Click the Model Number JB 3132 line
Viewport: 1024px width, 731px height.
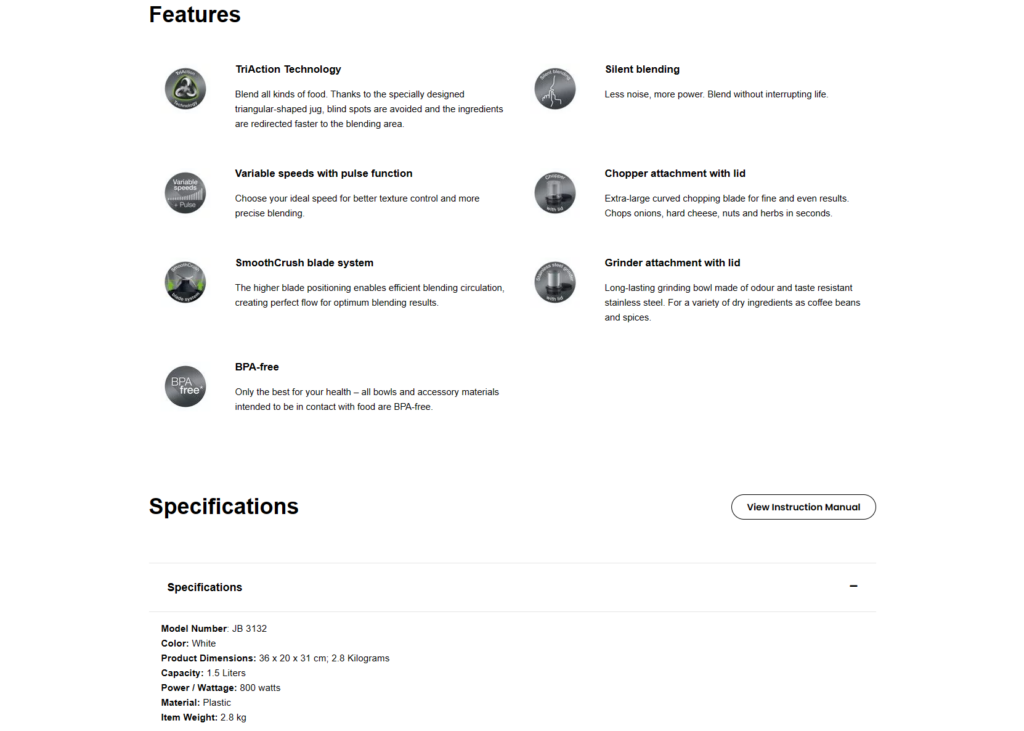tap(214, 629)
